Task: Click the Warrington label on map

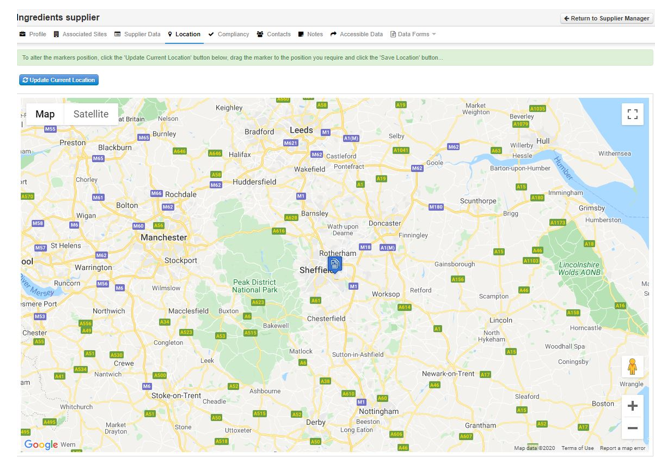Action: pos(93,268)
